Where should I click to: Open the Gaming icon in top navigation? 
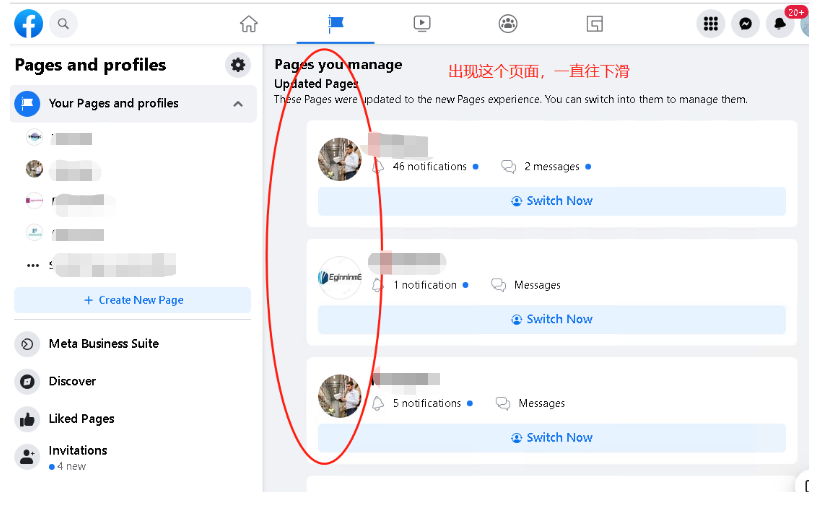594,24
